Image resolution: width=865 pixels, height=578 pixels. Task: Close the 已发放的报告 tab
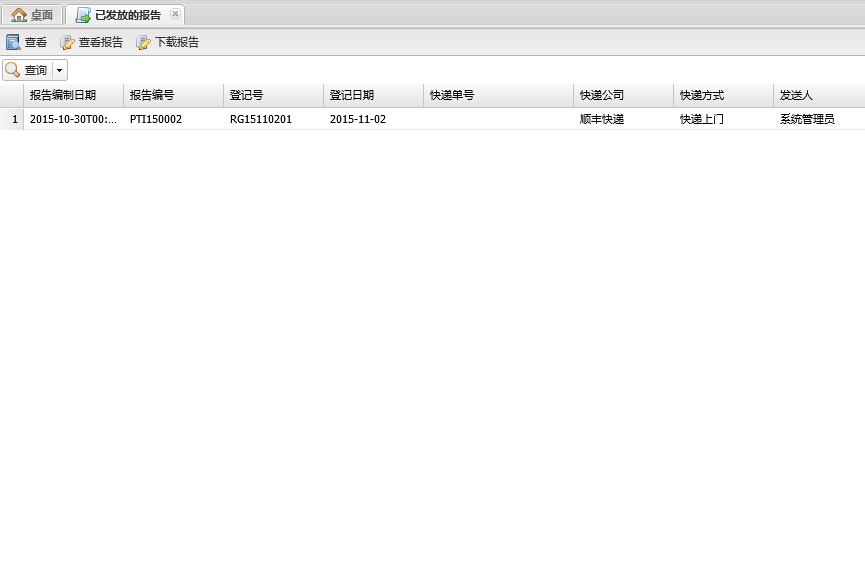pyautogui.click(x=175, y=14)
